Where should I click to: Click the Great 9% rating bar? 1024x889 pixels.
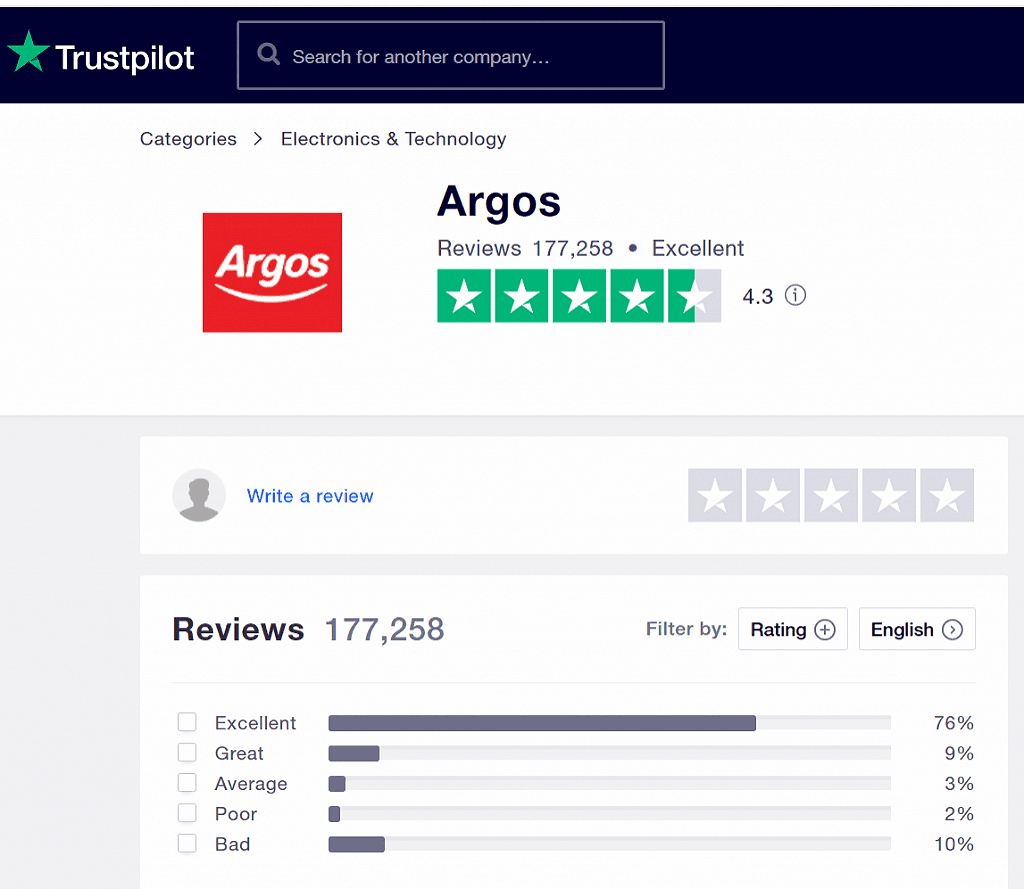pyautogui.click(x=609, y=753)
